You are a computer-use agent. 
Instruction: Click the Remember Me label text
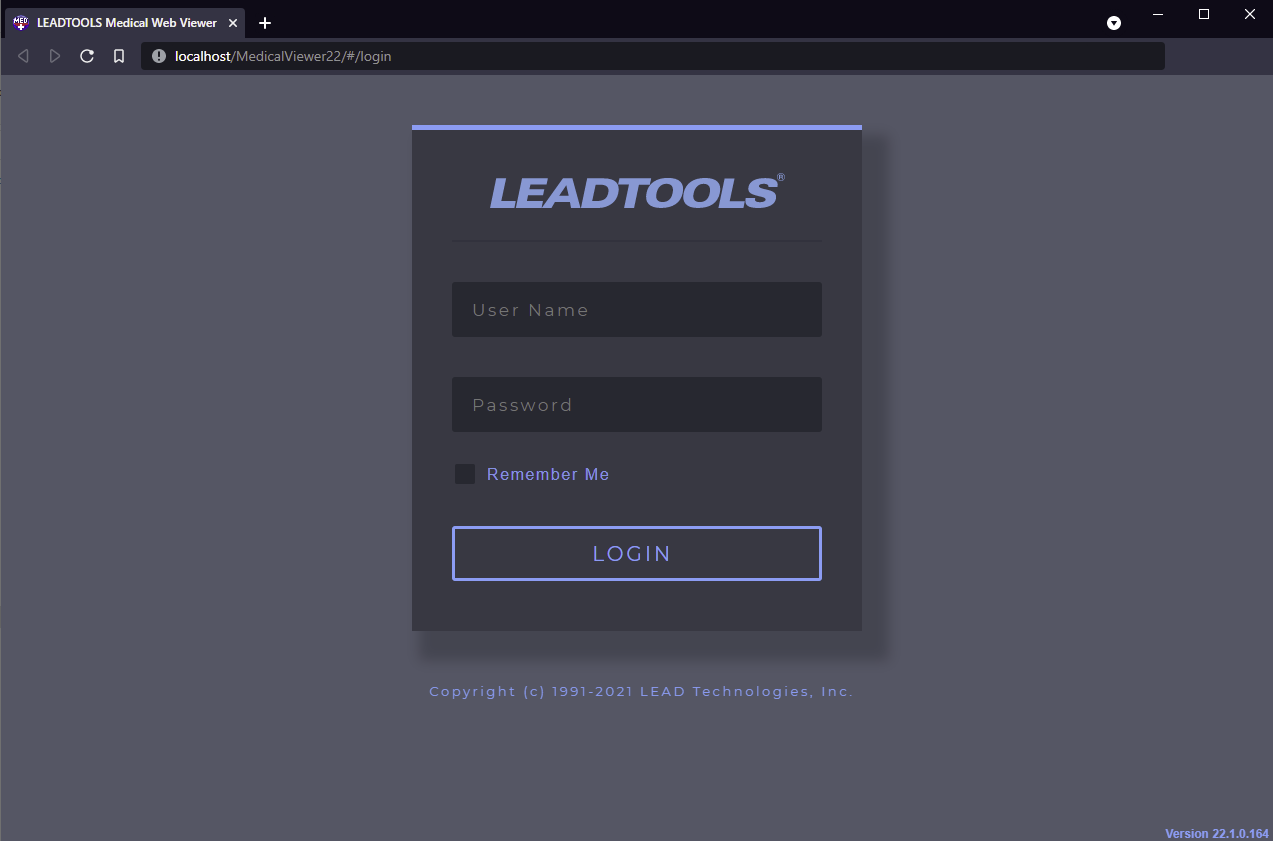[548, 474]
